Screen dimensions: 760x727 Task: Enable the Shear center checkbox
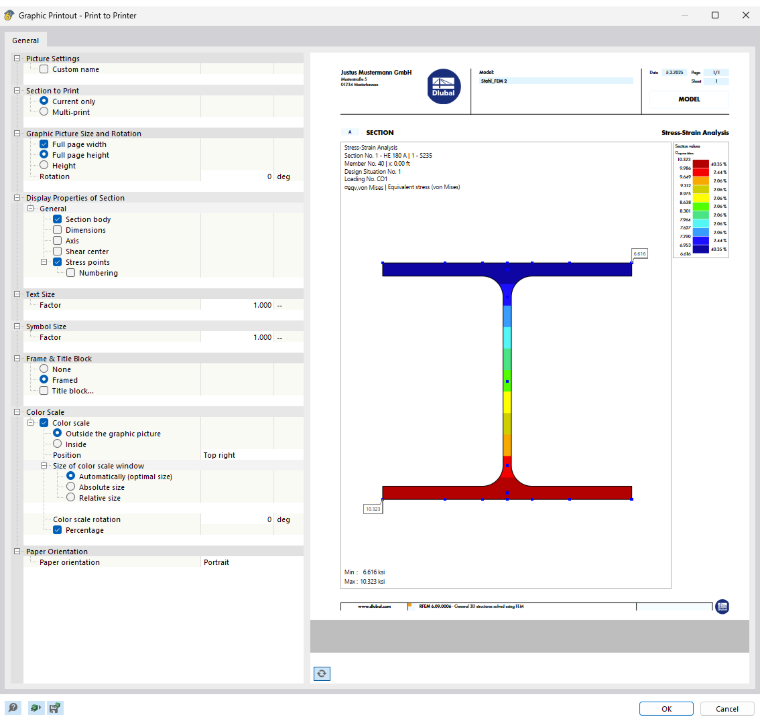(57, 251)
